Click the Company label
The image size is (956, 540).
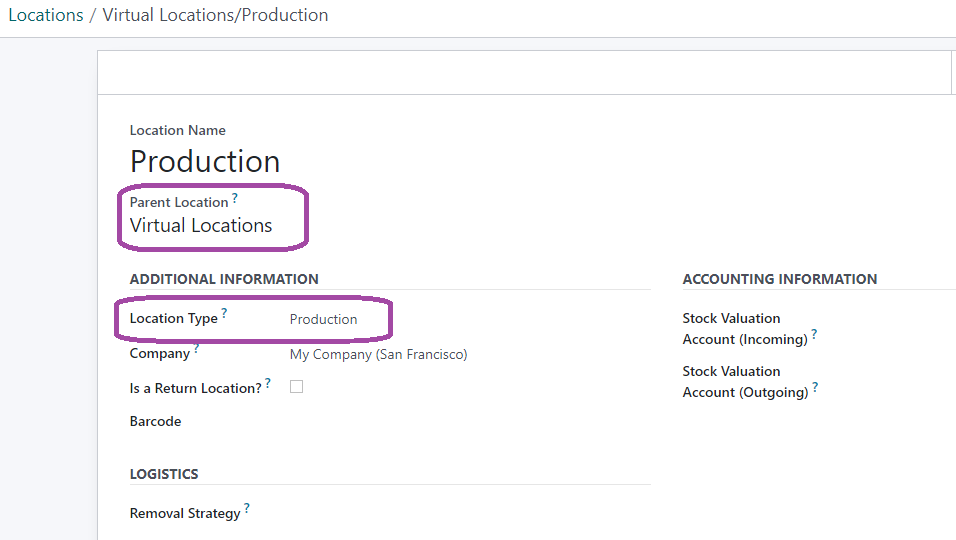(160, 354)
